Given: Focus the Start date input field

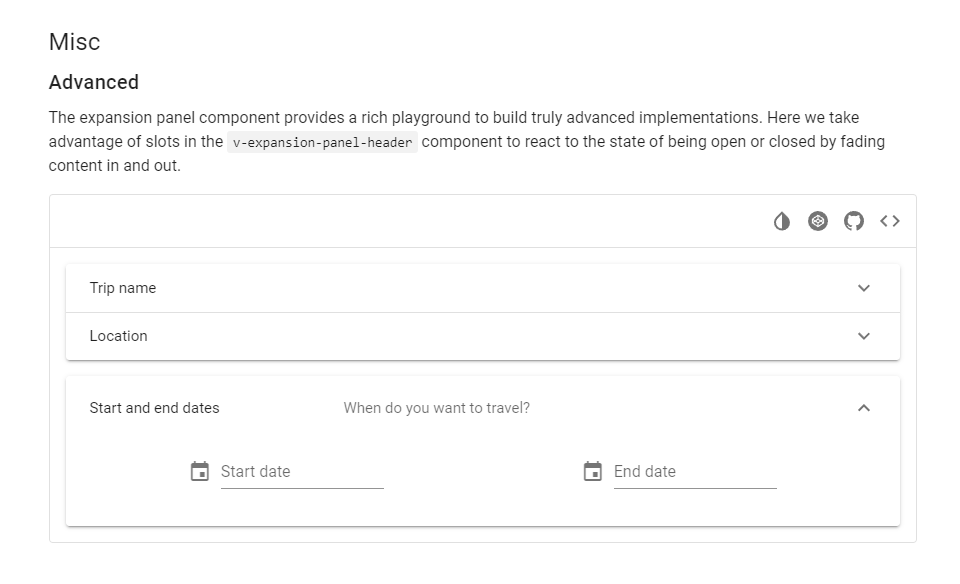Looking at the screenshot, I should (301, 471).
